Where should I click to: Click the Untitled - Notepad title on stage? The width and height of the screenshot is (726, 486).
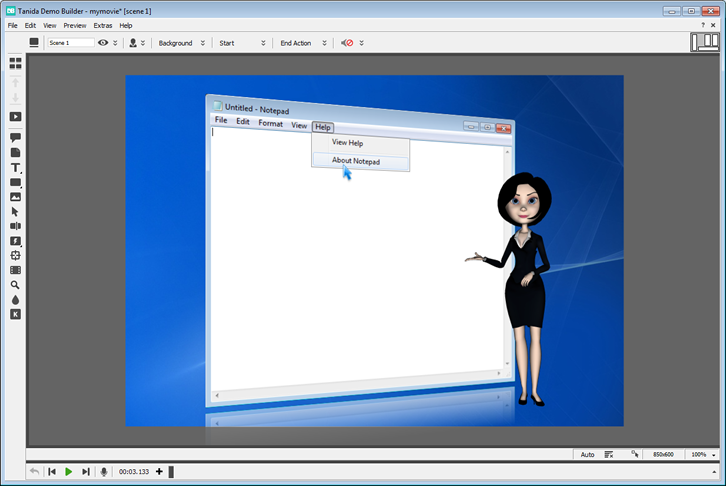257,109
